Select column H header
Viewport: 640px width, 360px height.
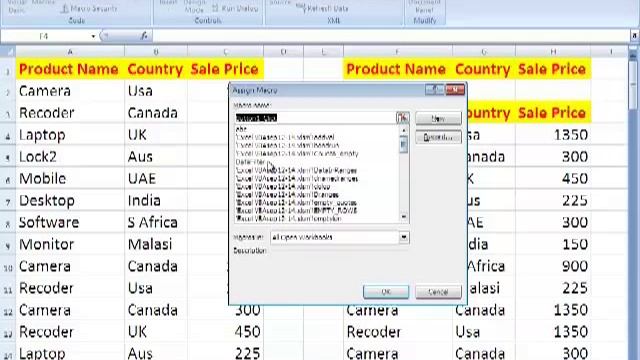553,51
